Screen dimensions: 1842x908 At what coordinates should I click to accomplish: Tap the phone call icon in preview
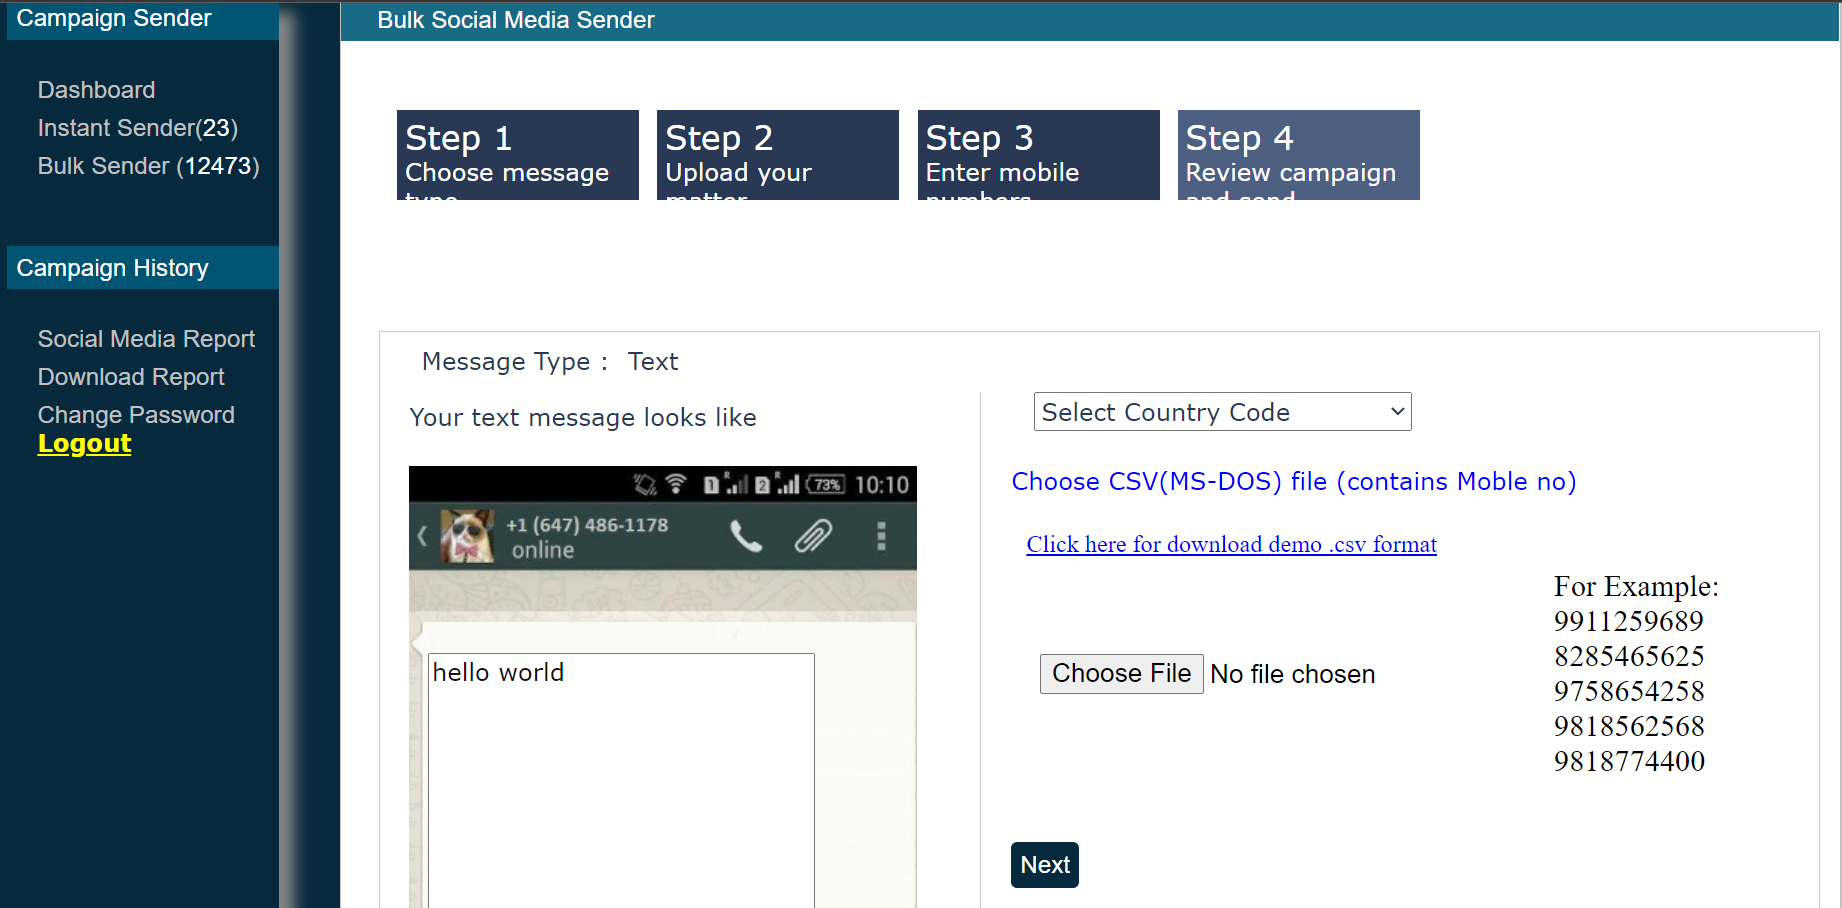[746, 537]
